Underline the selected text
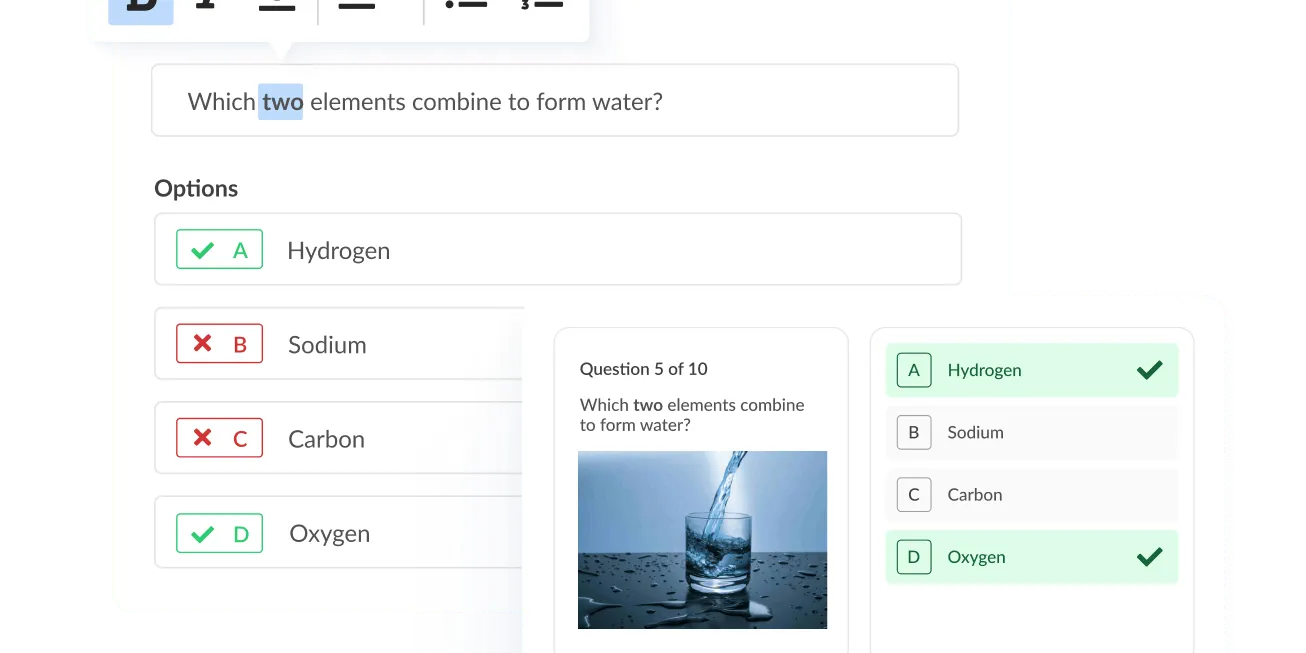This screenshot has width=1306, height=653. [x=277, y=6]
